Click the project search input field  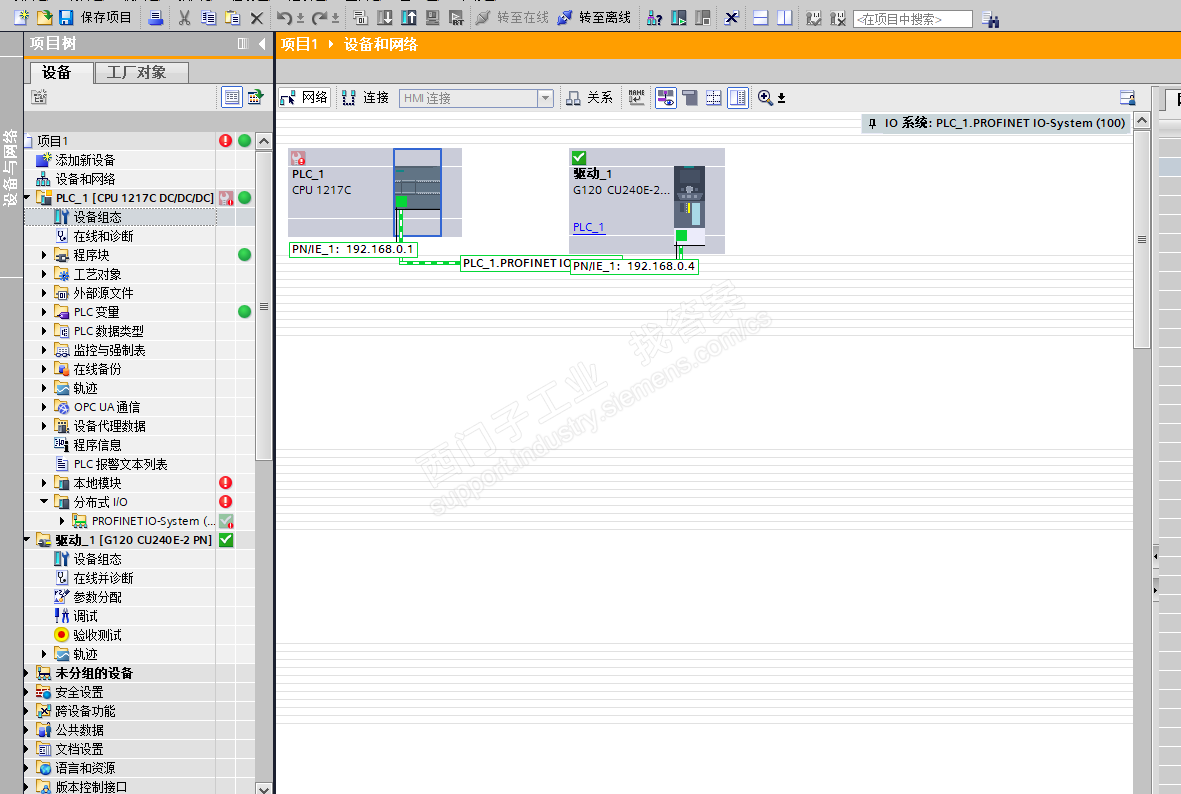[913, 19]
